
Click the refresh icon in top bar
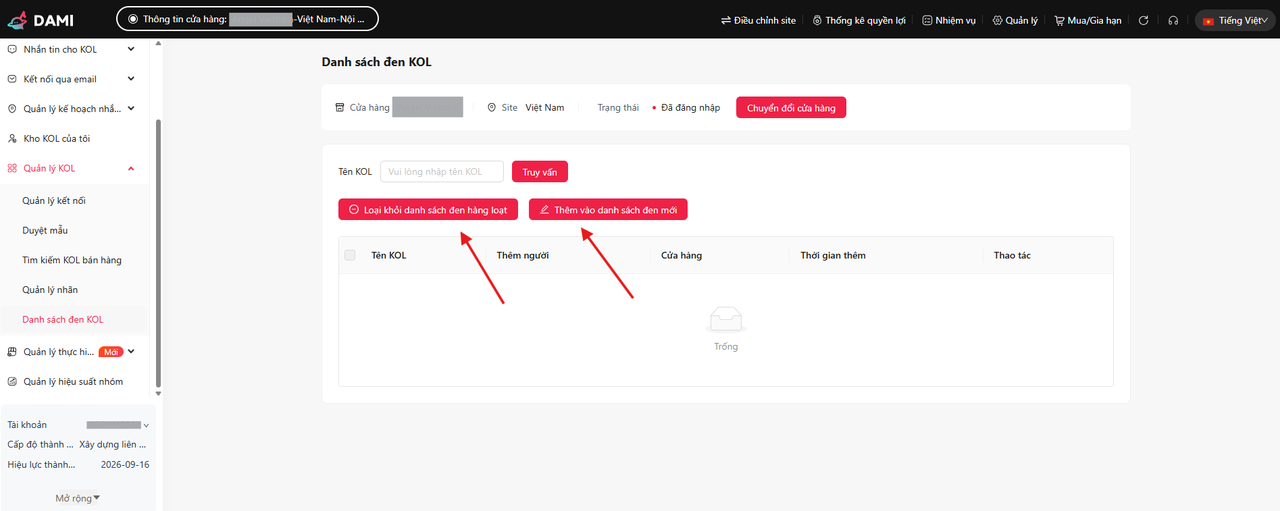(x=1143, y=20)
